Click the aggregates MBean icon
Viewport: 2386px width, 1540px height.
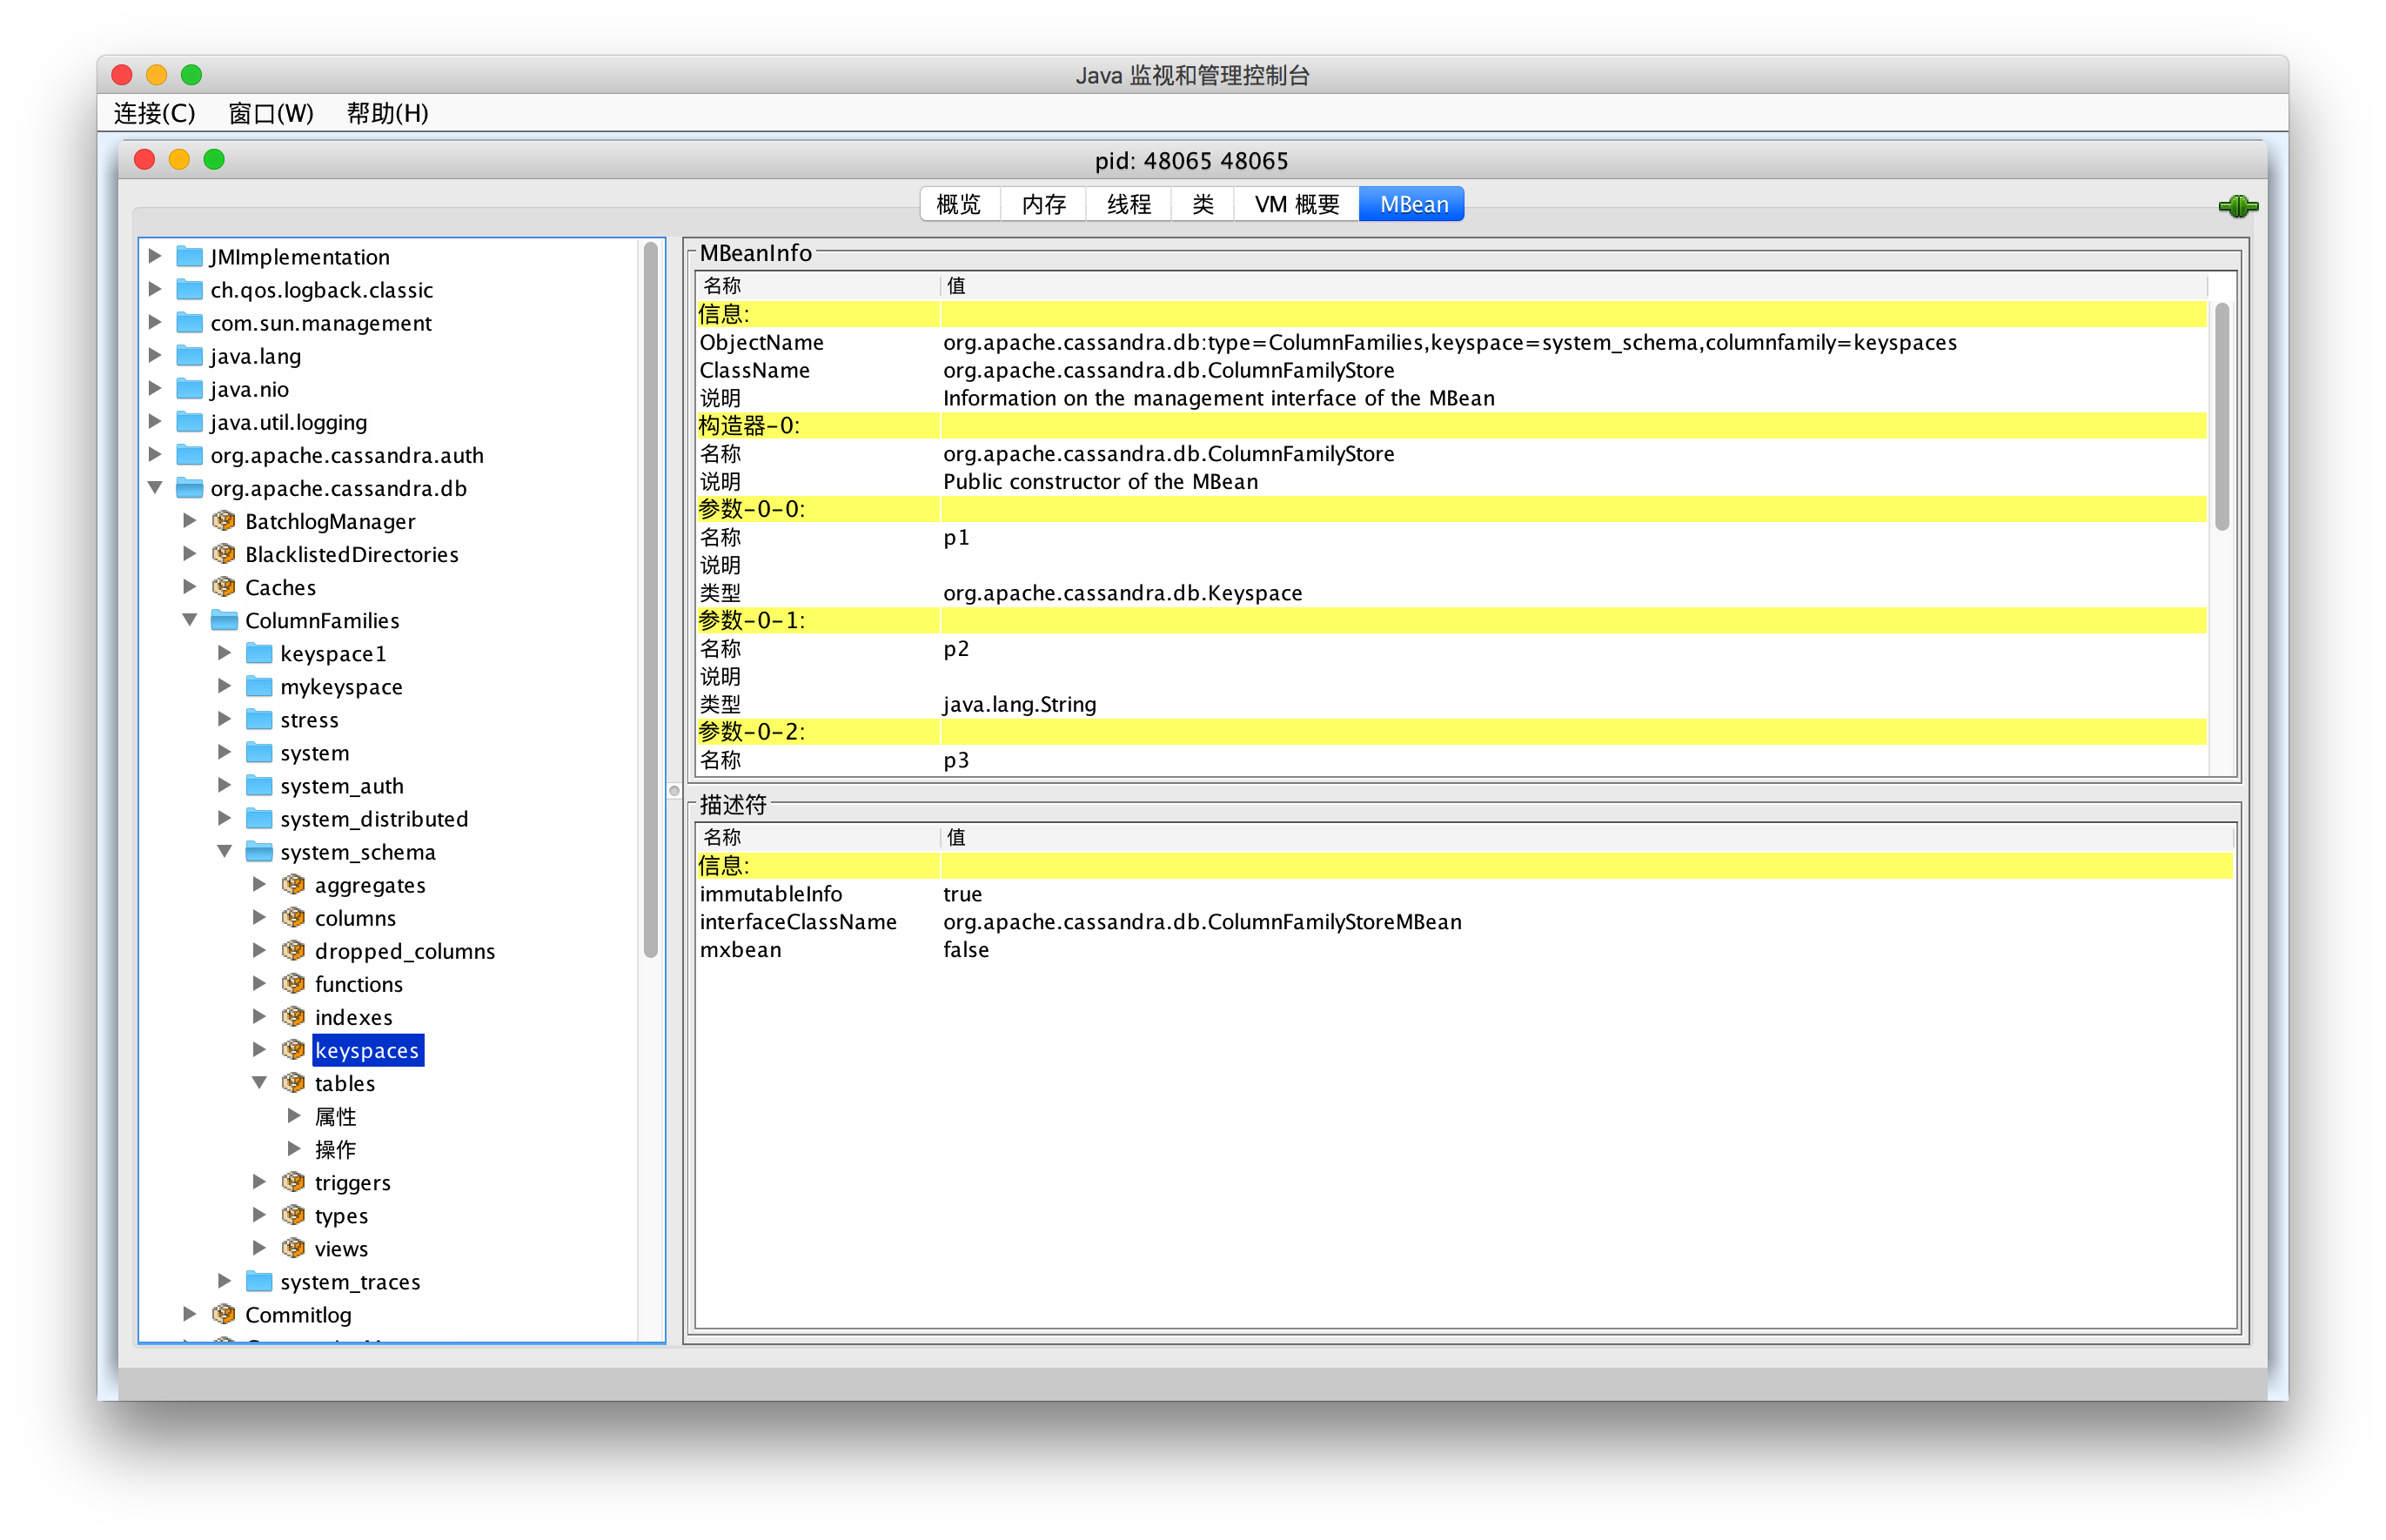293,884
